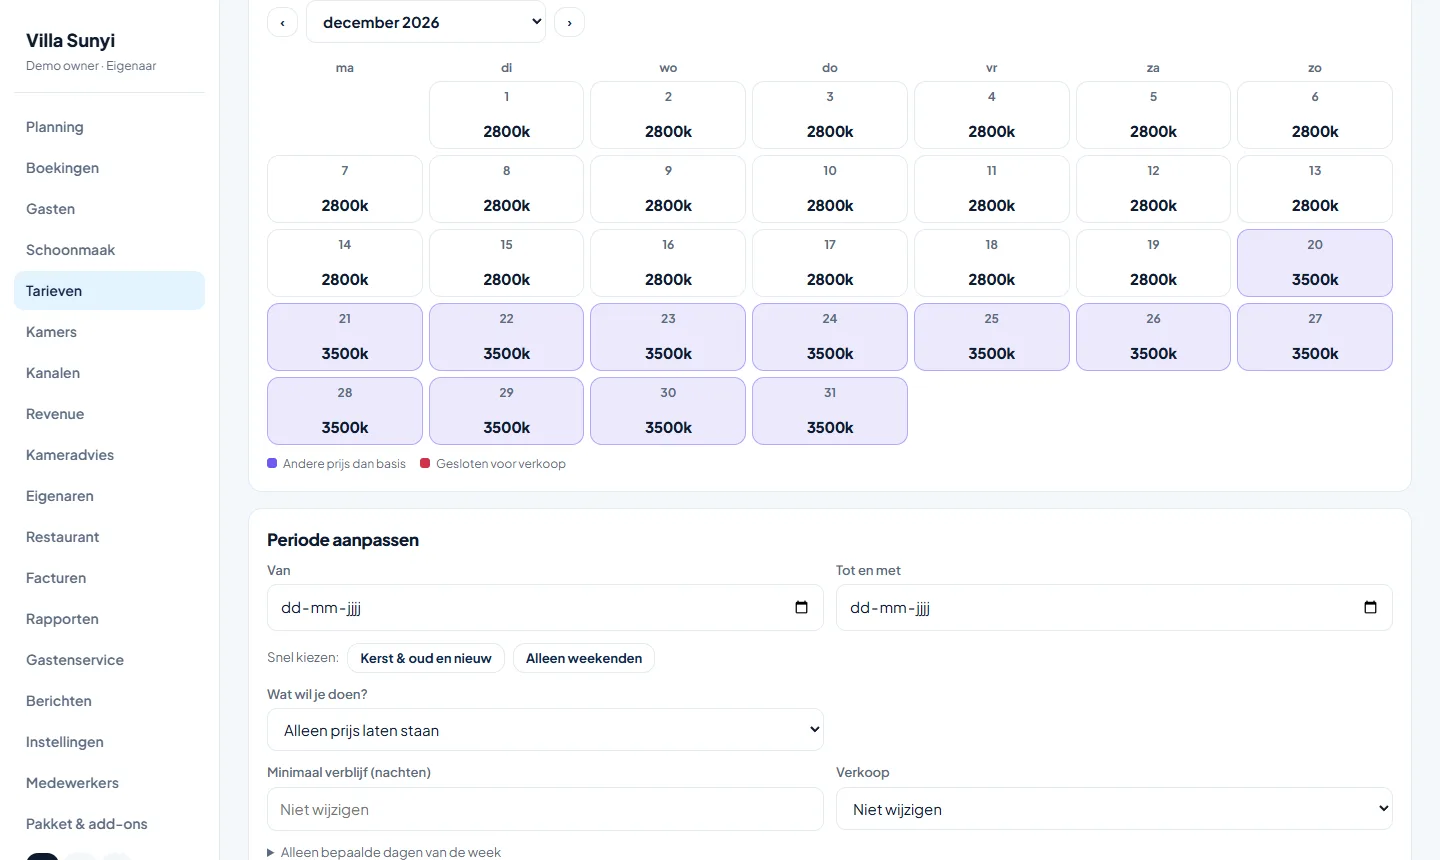
Task: Focus the Van date field
Action: (545, 607)
